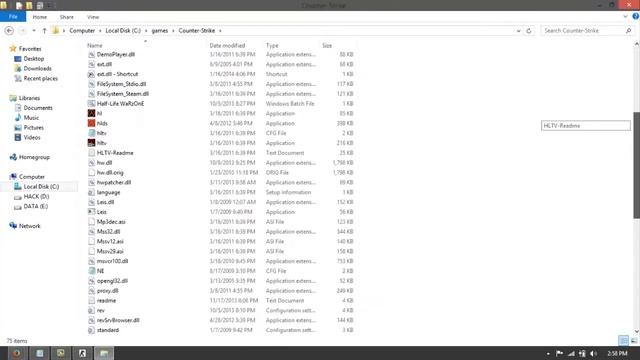
Task: Select the language setup information icon
Action: 91,192
